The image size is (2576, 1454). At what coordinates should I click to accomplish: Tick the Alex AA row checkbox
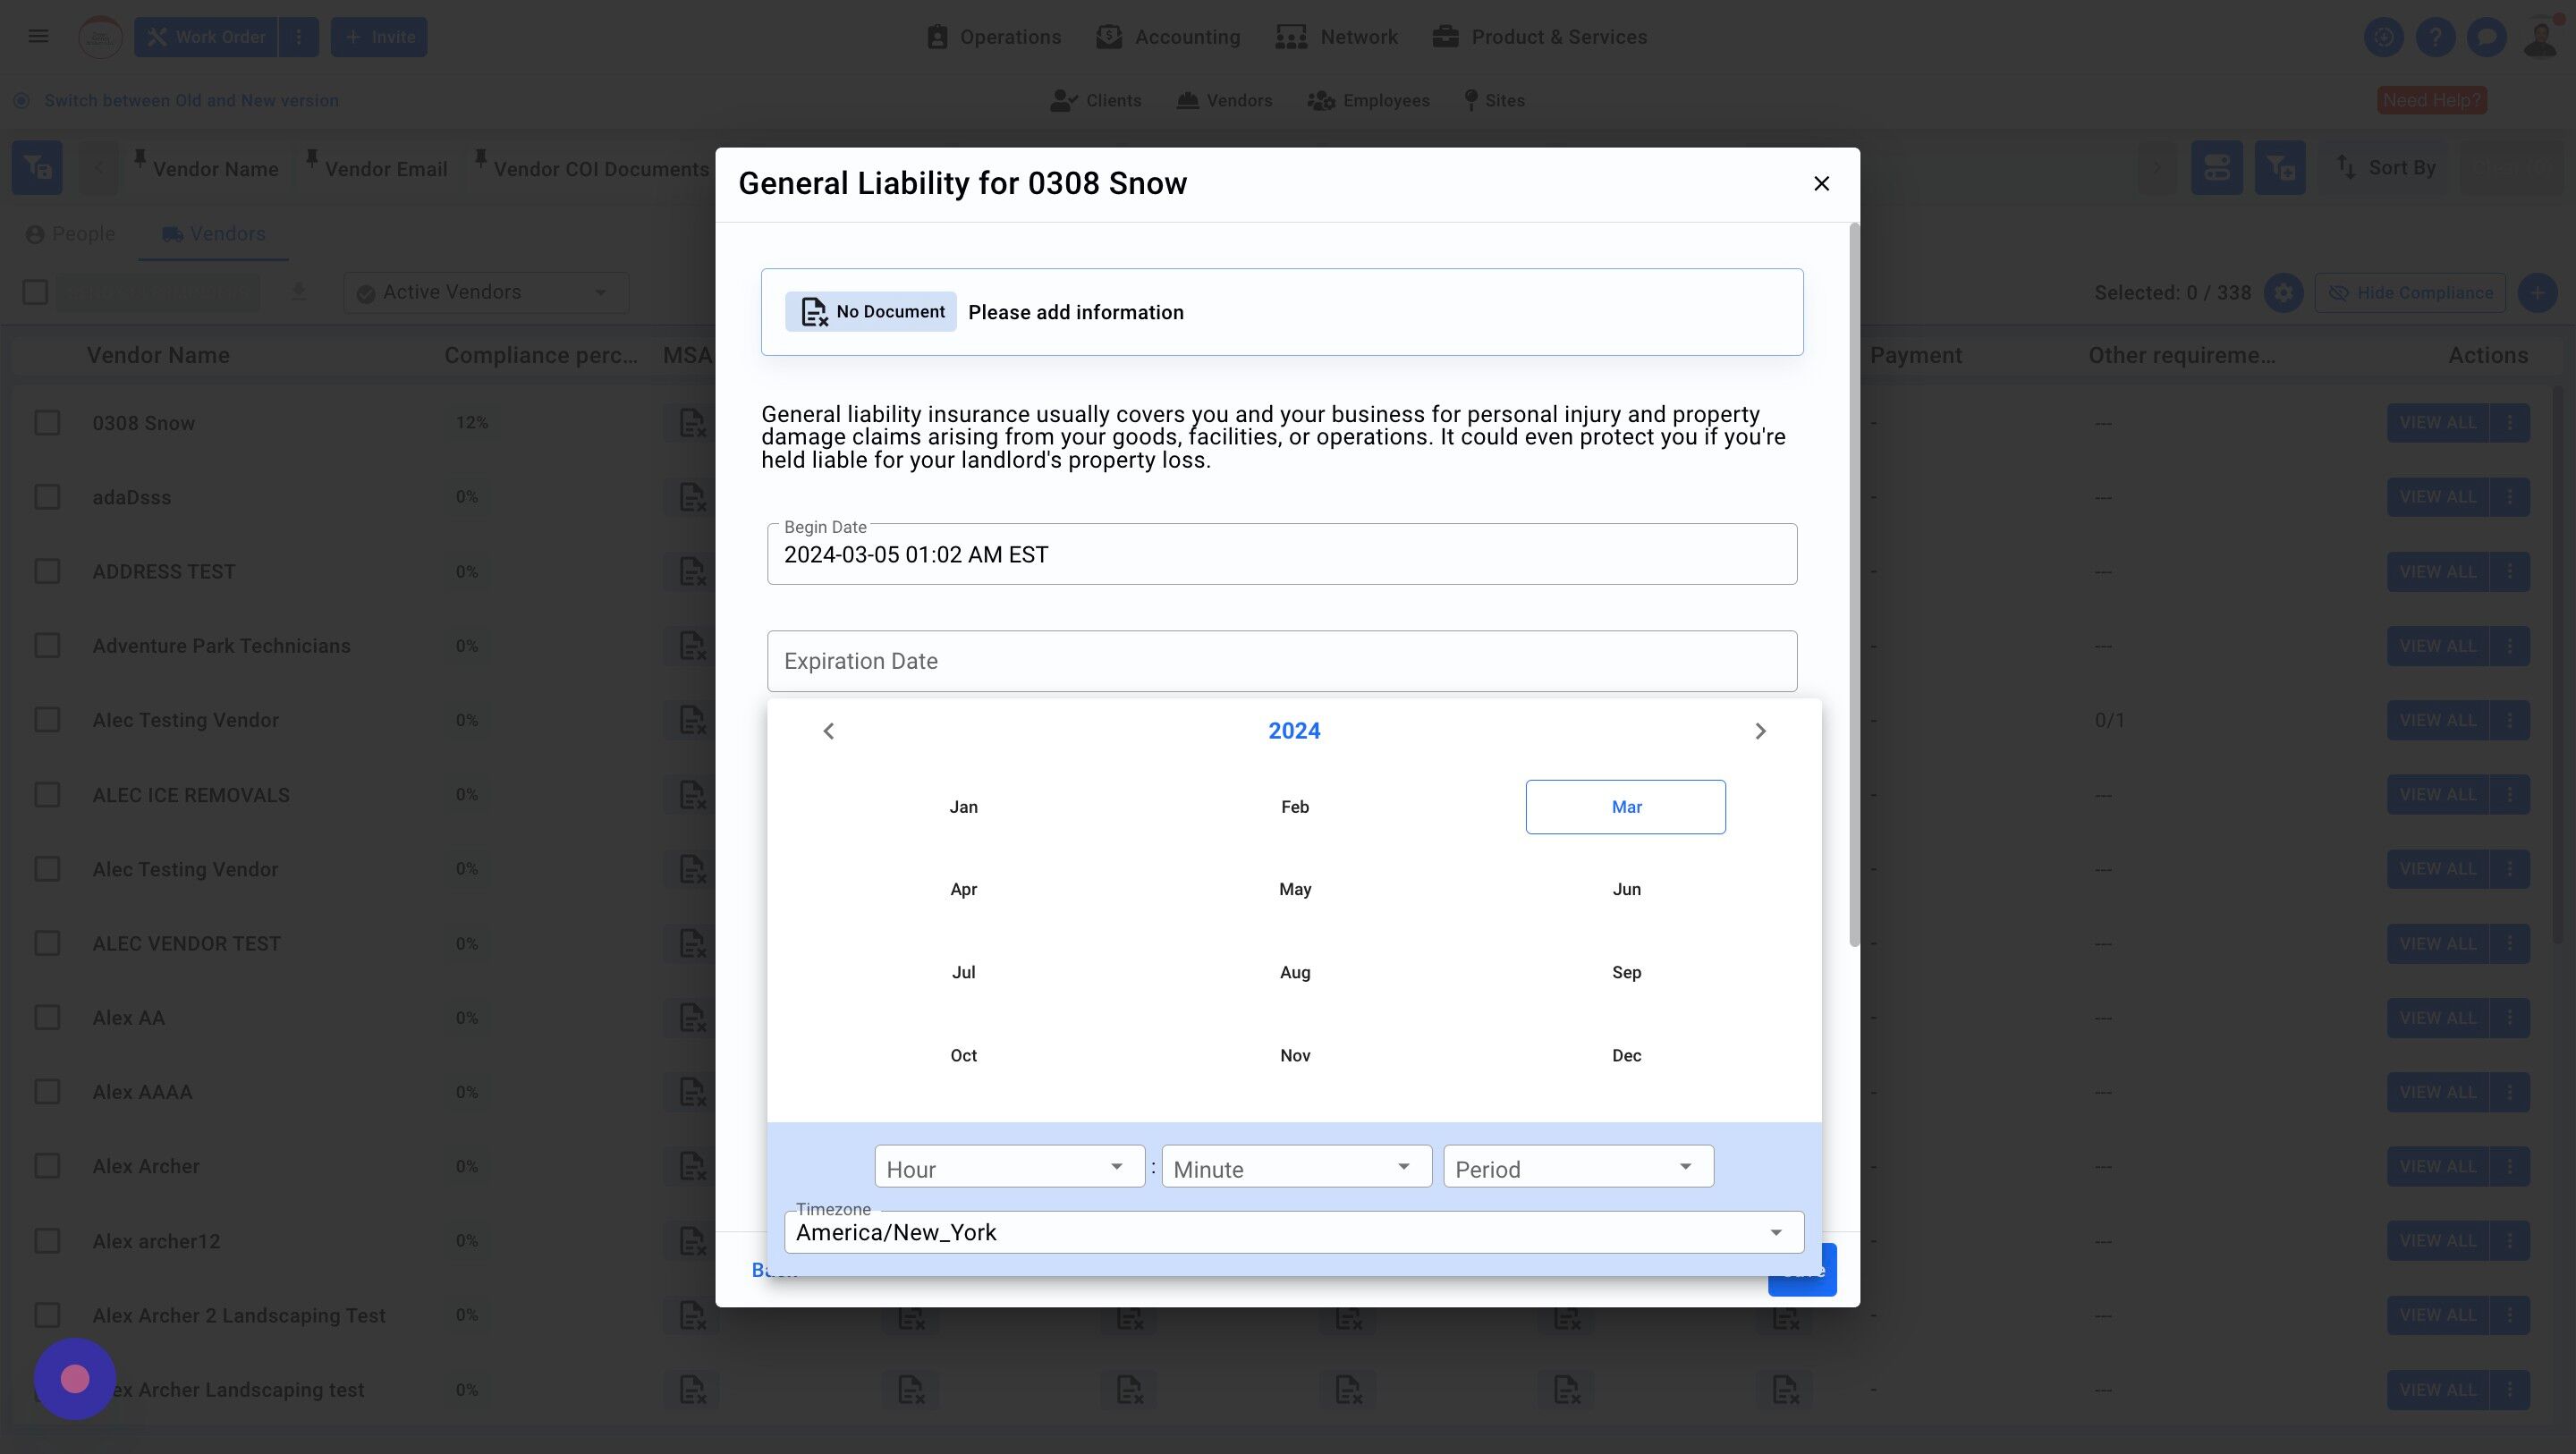(x=47, y=1018)
